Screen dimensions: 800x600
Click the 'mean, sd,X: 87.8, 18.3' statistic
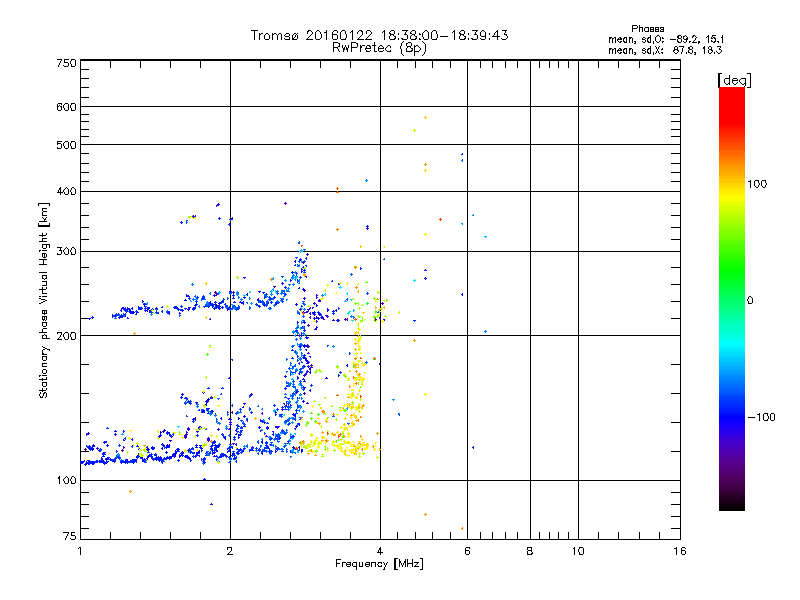pos(665,50)
